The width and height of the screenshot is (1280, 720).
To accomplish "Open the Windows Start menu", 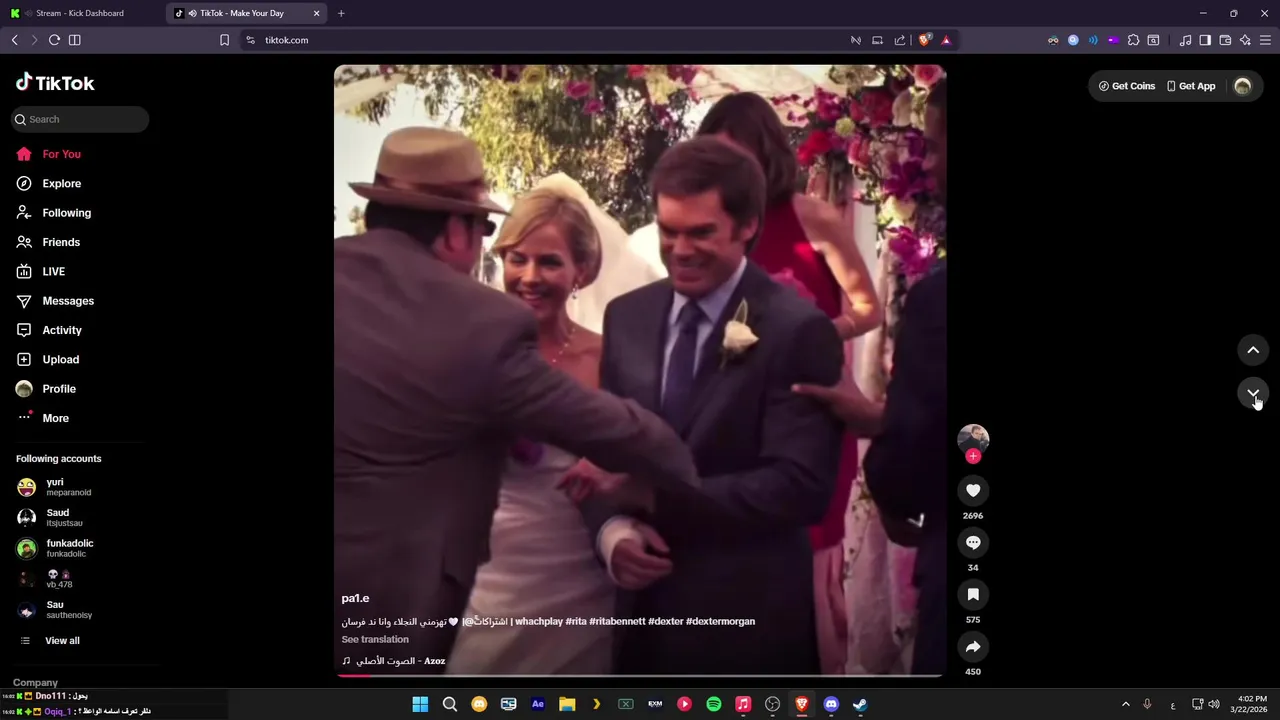I will pyautogui.click(x=420, y=704).
